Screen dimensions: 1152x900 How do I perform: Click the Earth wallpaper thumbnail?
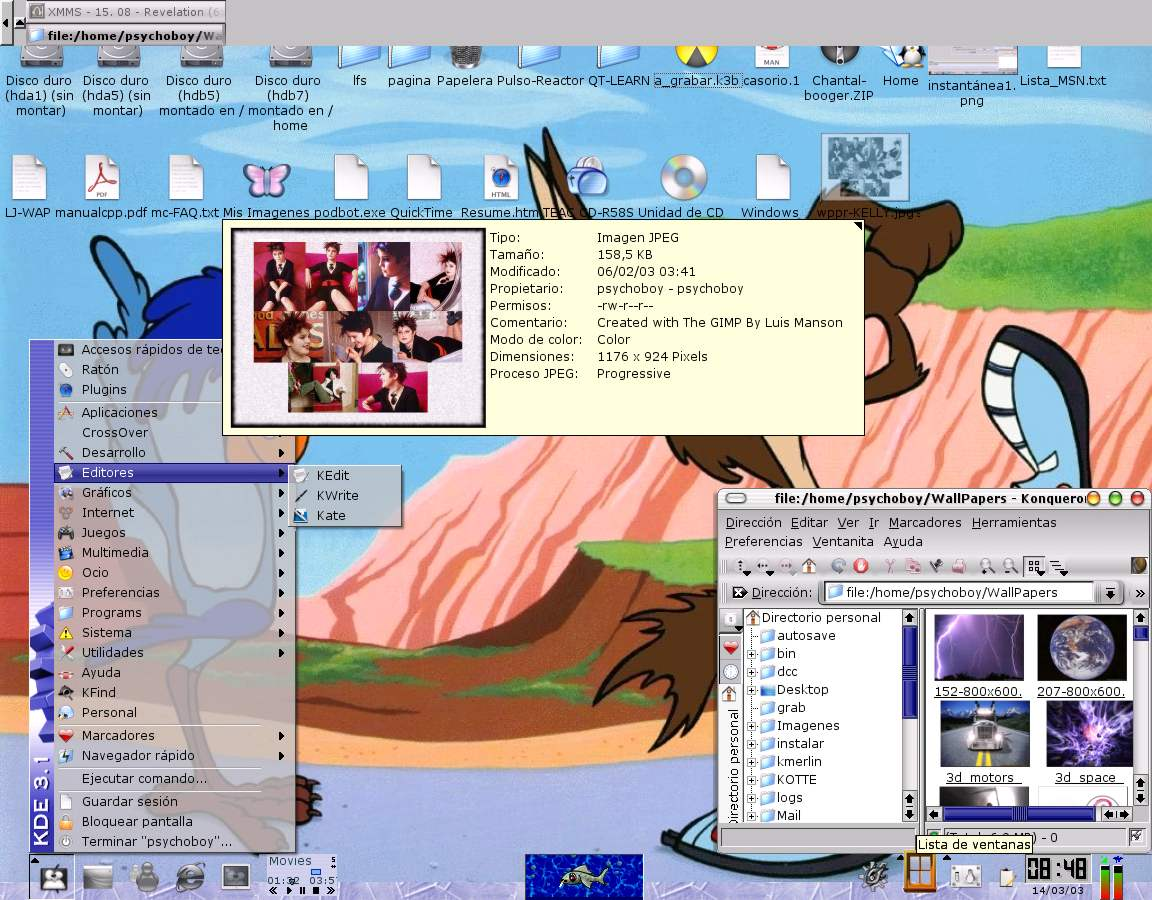click(1081, 647)
